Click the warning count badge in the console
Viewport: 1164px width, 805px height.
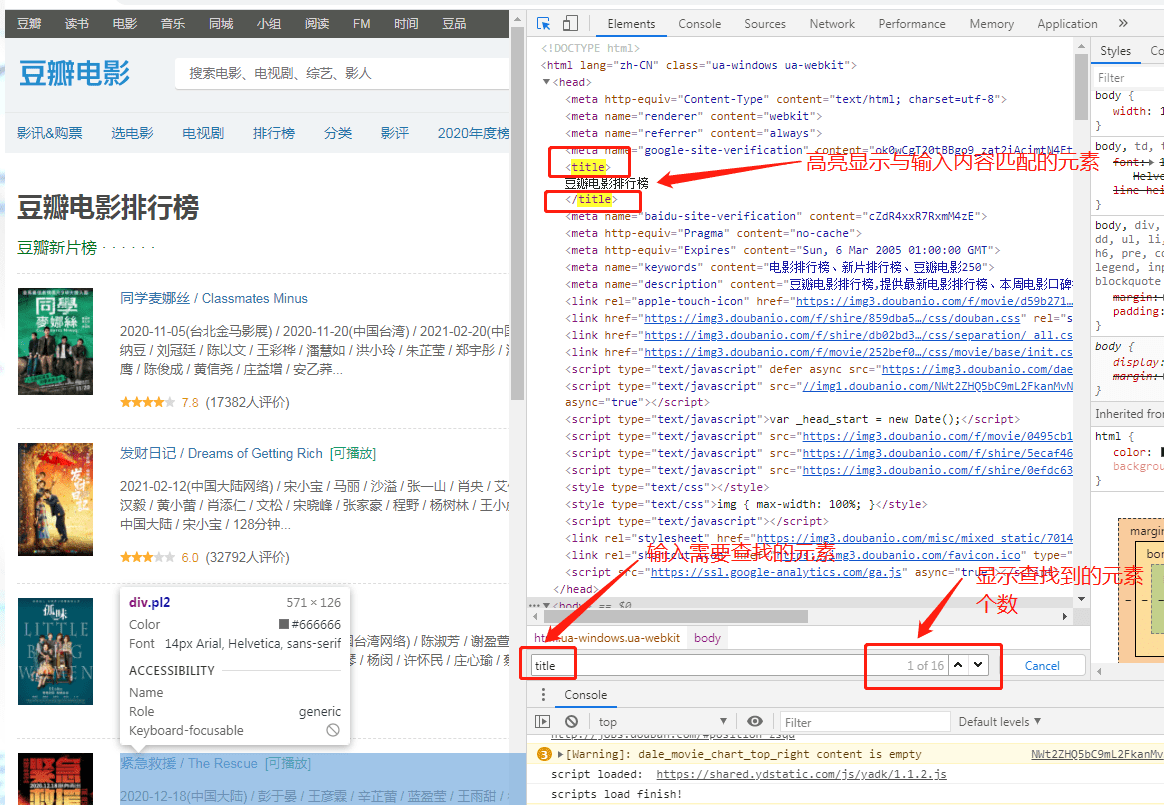coord(543,754)
